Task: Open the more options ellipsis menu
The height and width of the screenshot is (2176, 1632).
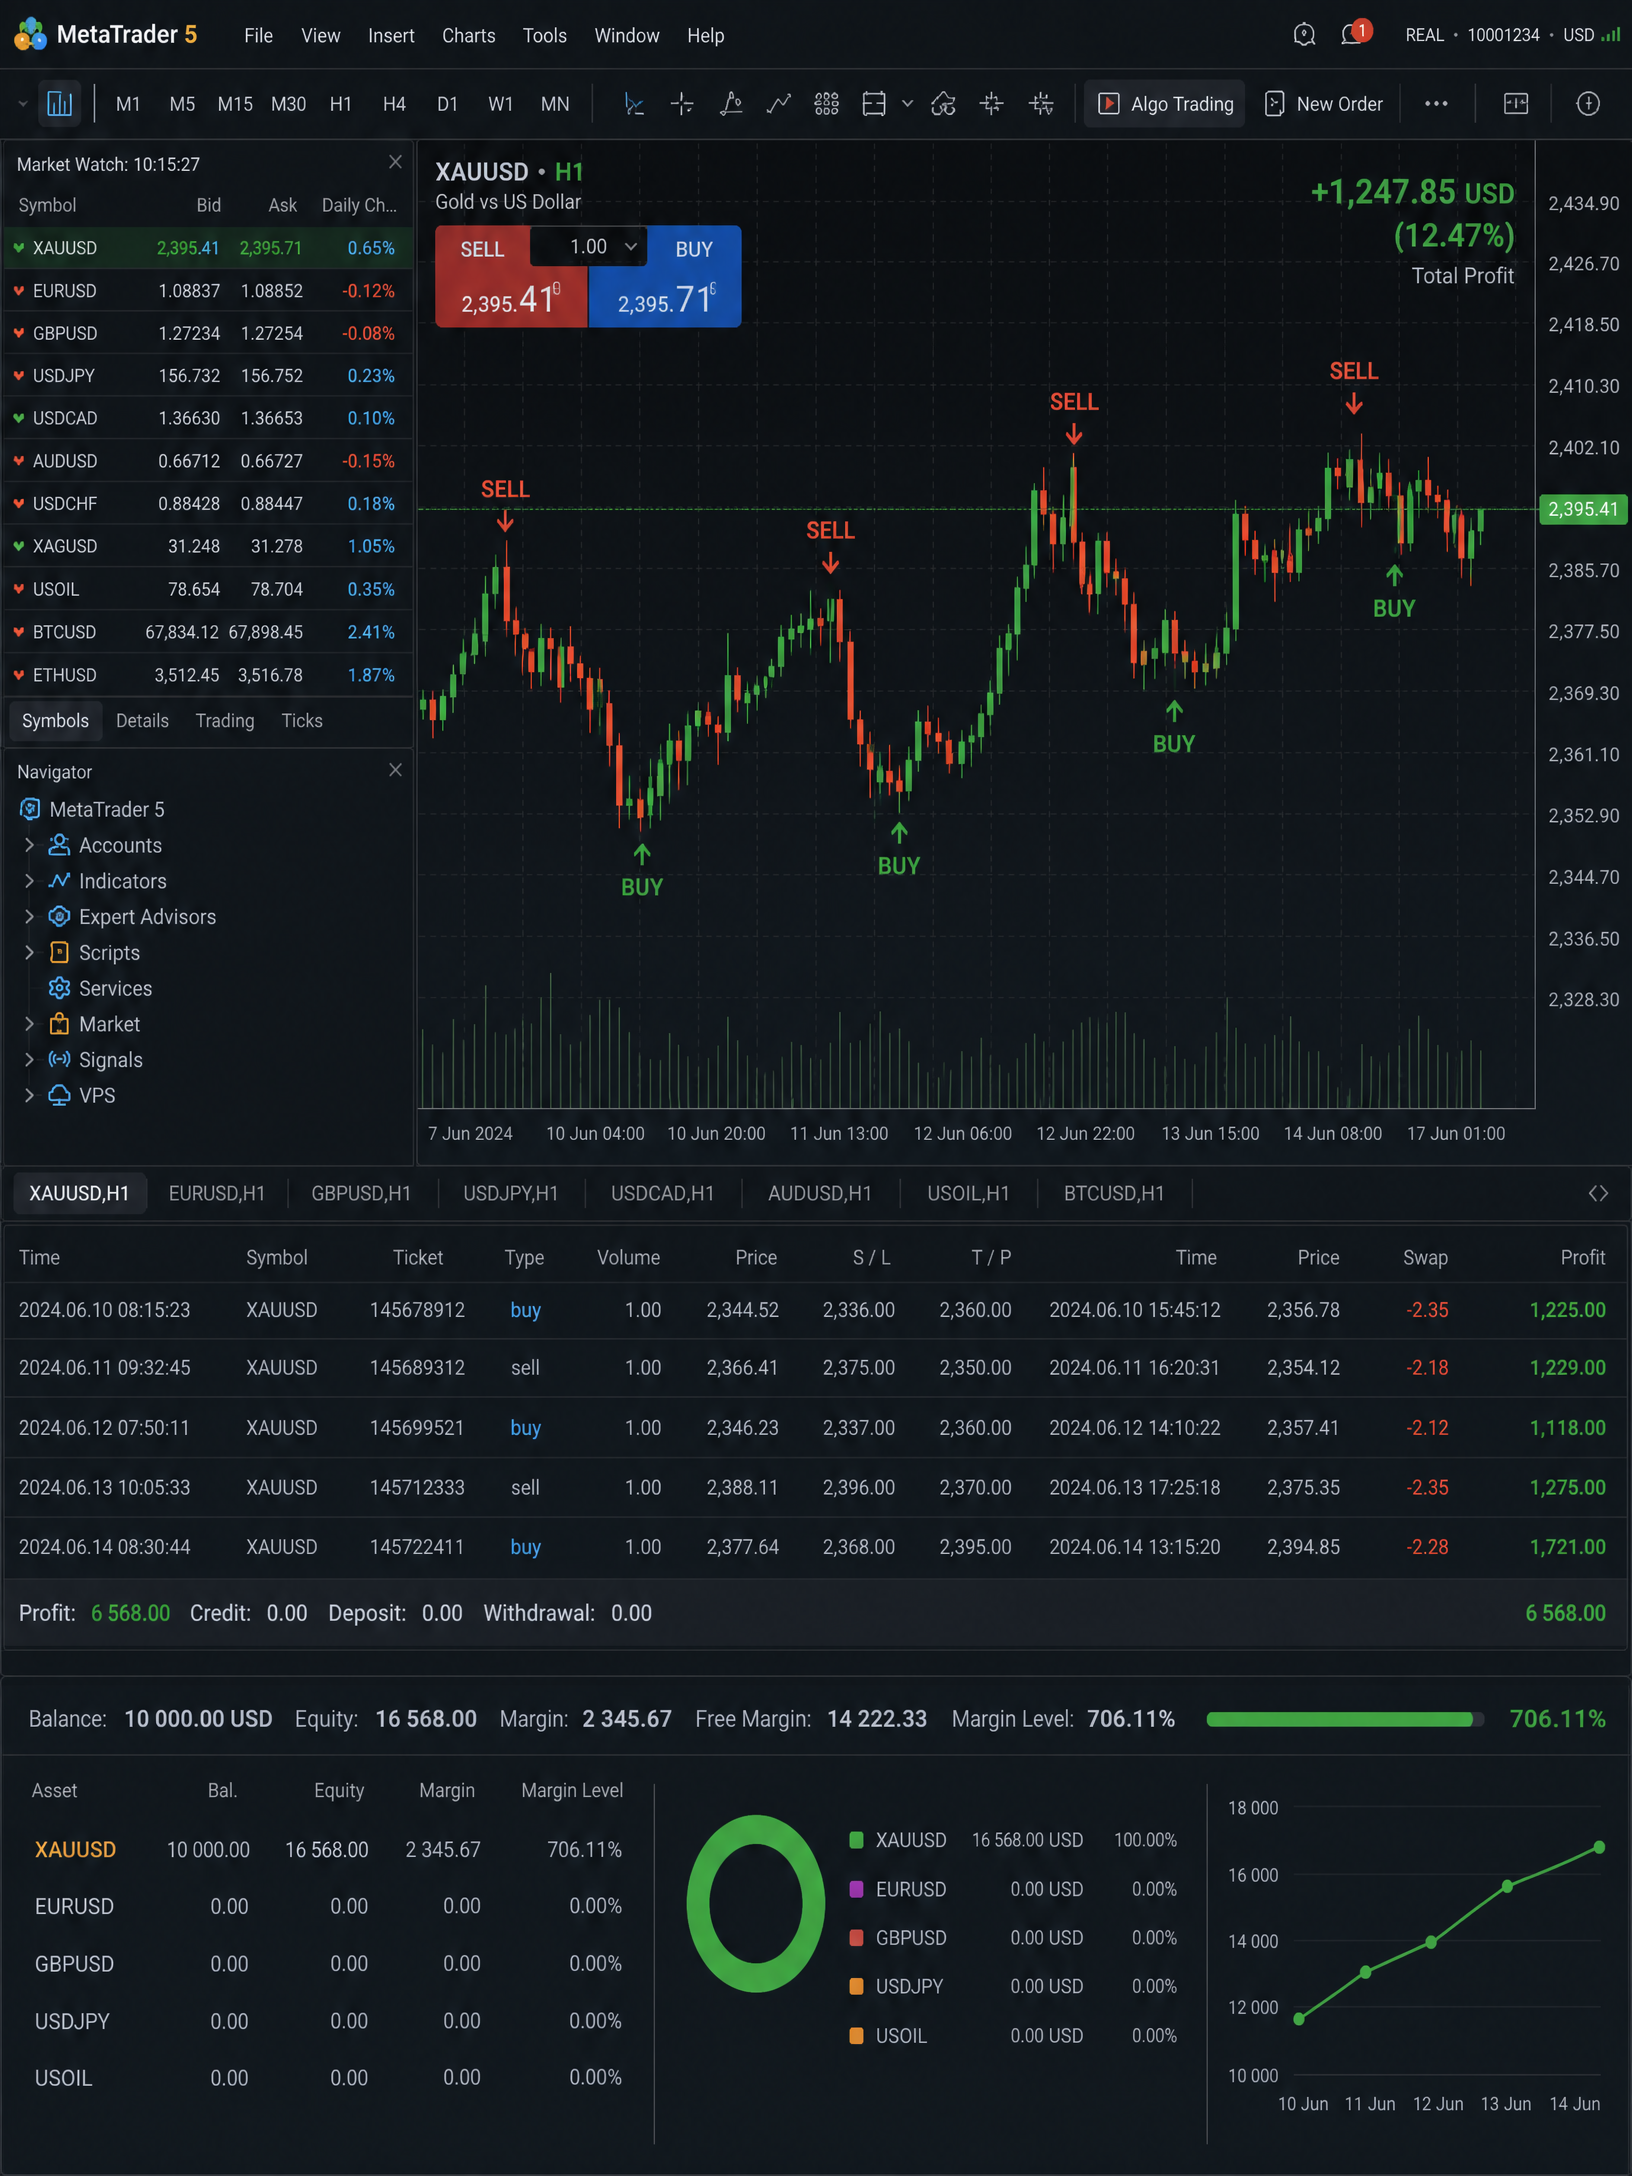Action: (x=1436, y=104)
